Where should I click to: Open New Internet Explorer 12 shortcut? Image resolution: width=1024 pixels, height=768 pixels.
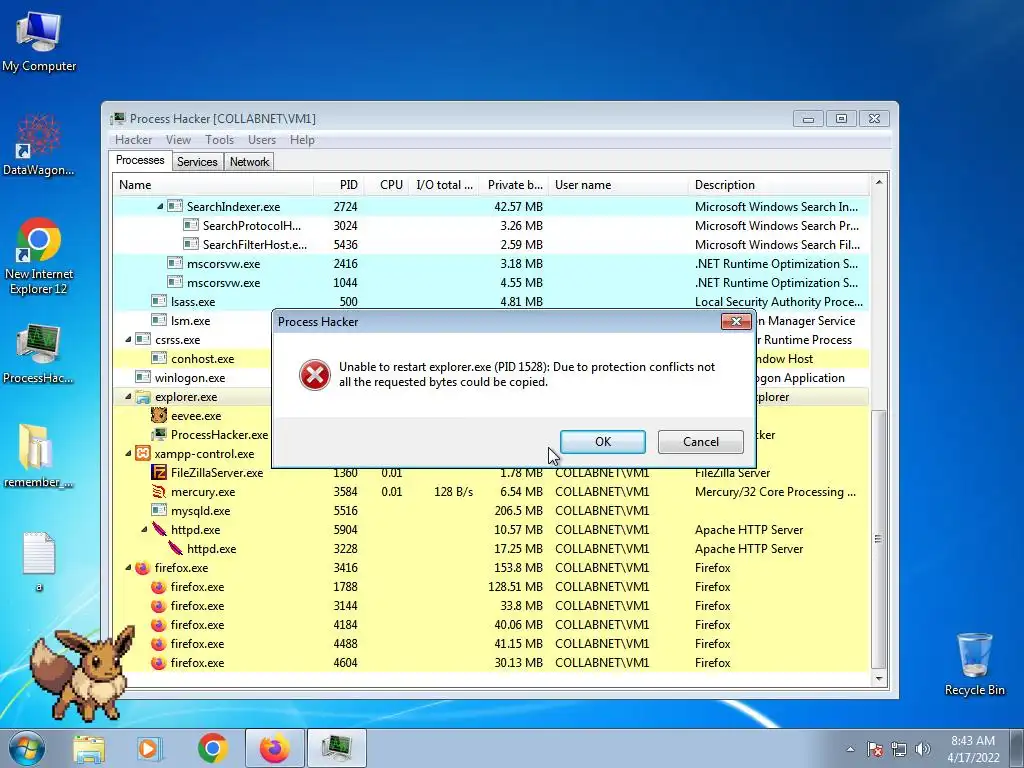[x=39, y=256]
